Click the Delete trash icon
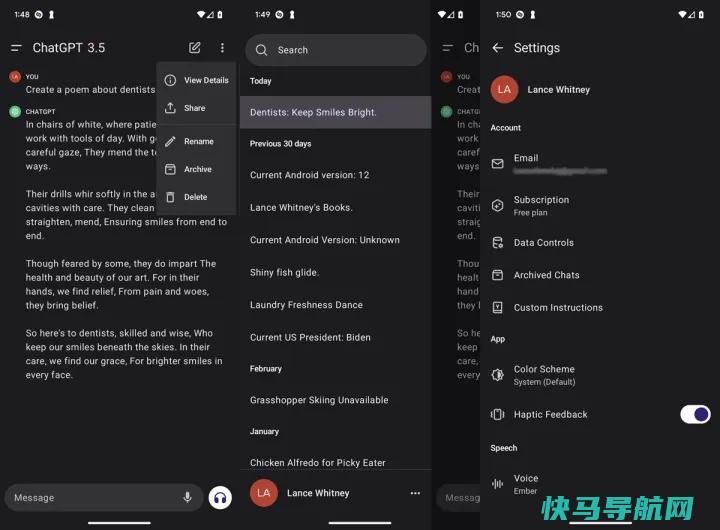The height and width of the screenshot is (530, 720). tap(170, 197)
